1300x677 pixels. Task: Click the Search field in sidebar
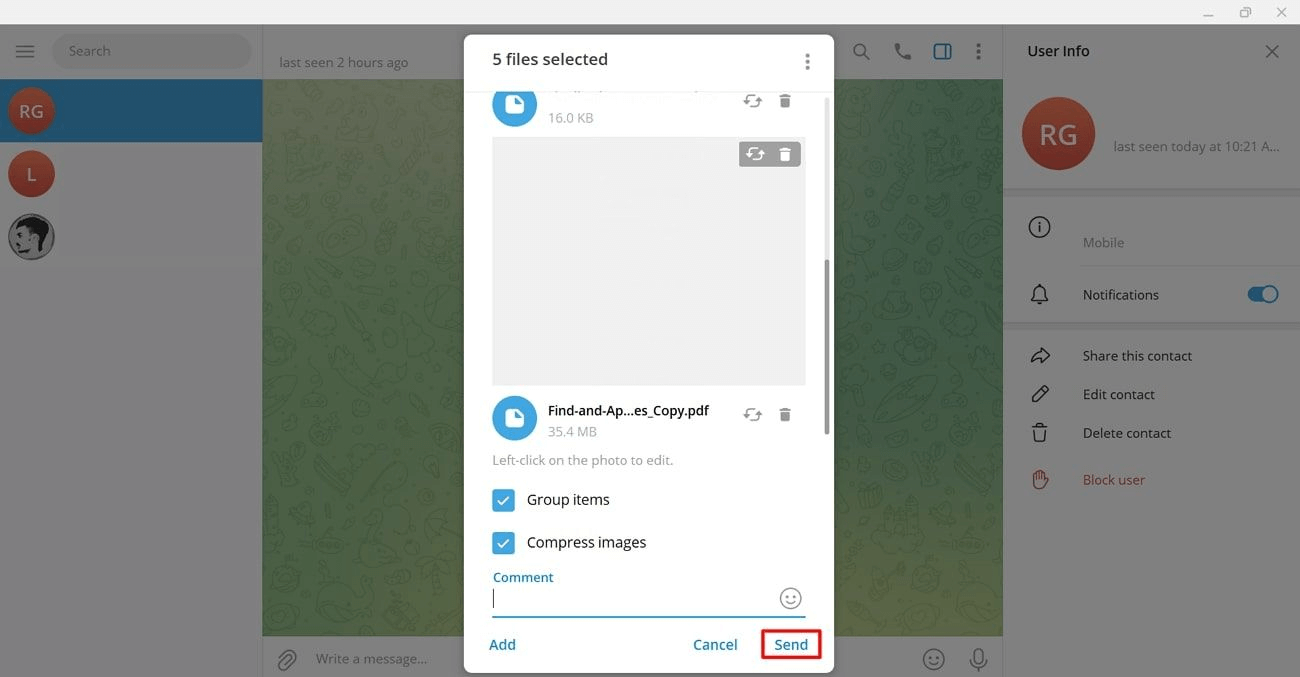[x=152, y=51]
